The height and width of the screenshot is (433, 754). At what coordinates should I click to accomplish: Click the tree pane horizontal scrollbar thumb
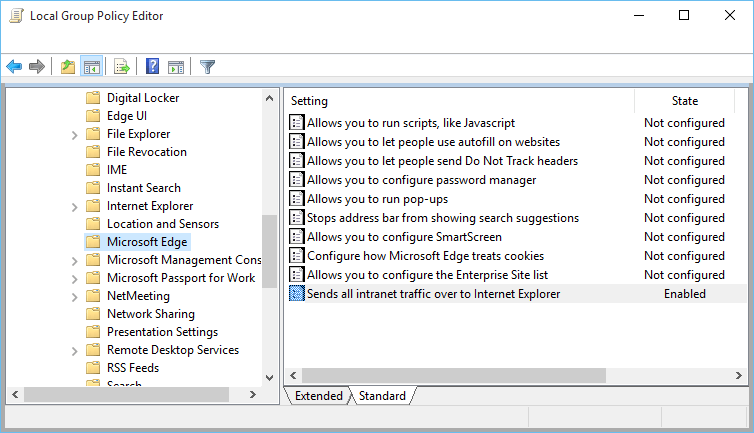pos(126,395)
